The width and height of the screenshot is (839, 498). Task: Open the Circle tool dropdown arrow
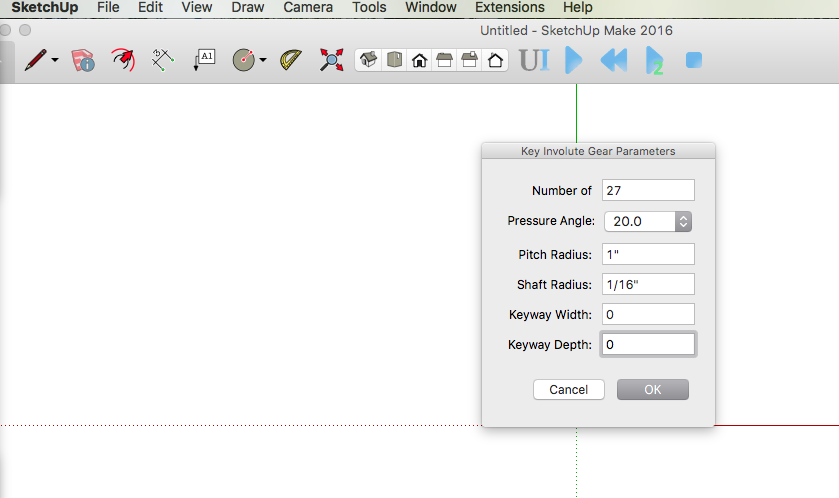pyautogui.click(x=263, y=60)
